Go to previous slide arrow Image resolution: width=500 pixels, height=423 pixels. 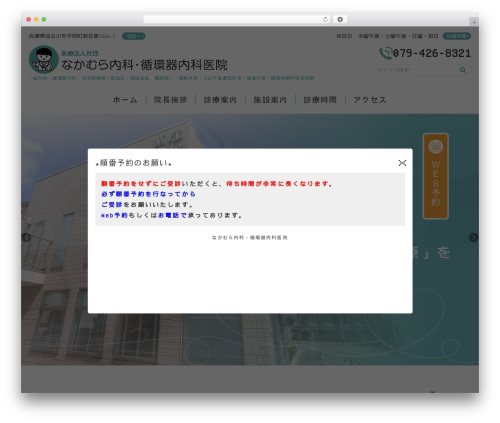(x=26, y=237)
